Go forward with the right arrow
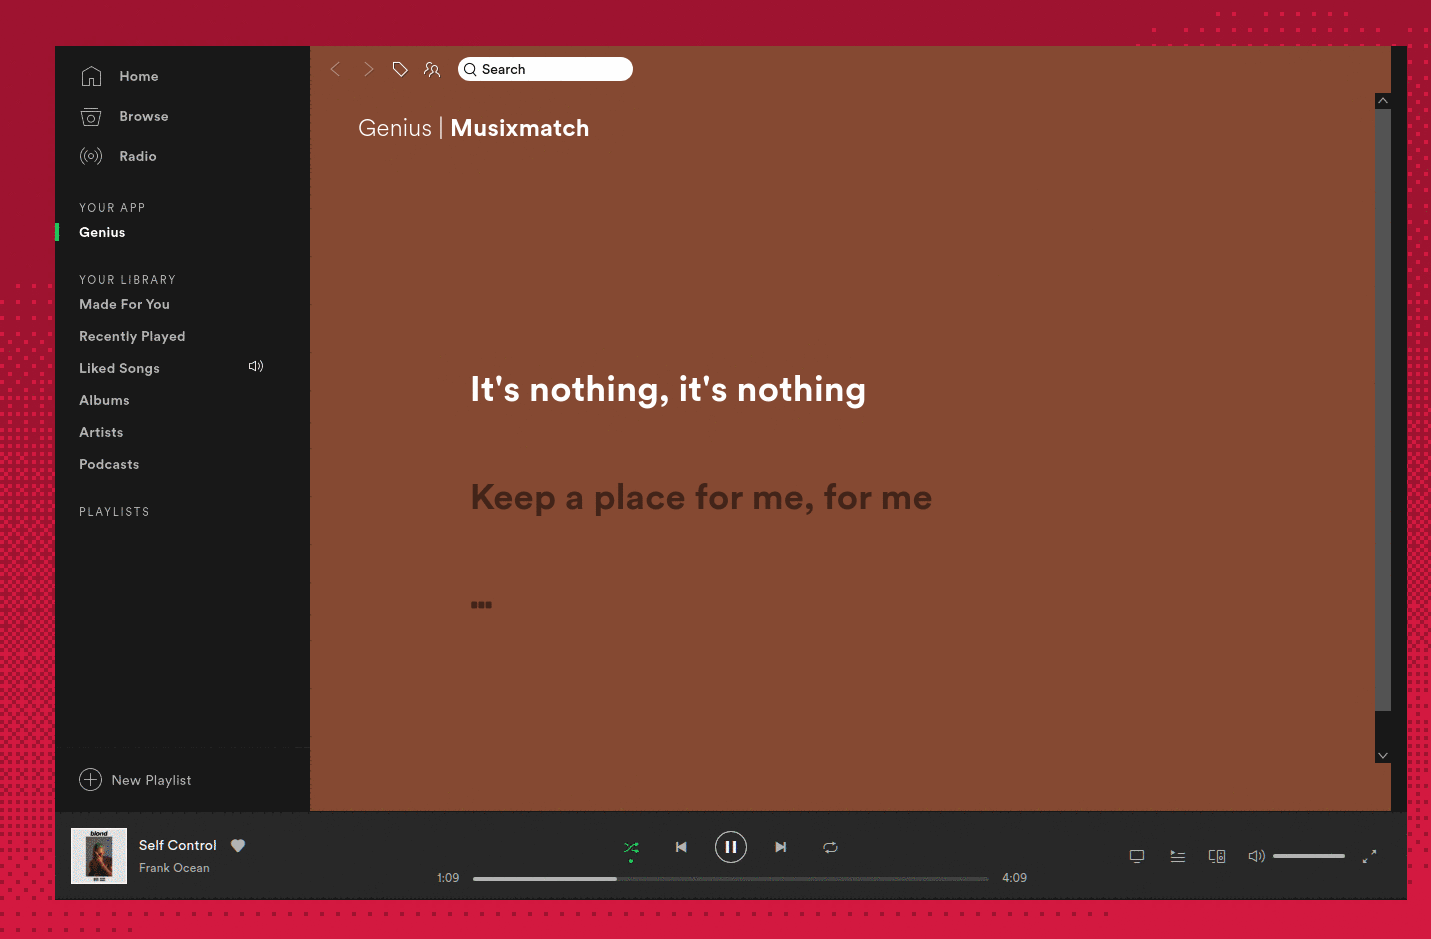This screenshot has height=939, width=1431. tap(368, 69)
